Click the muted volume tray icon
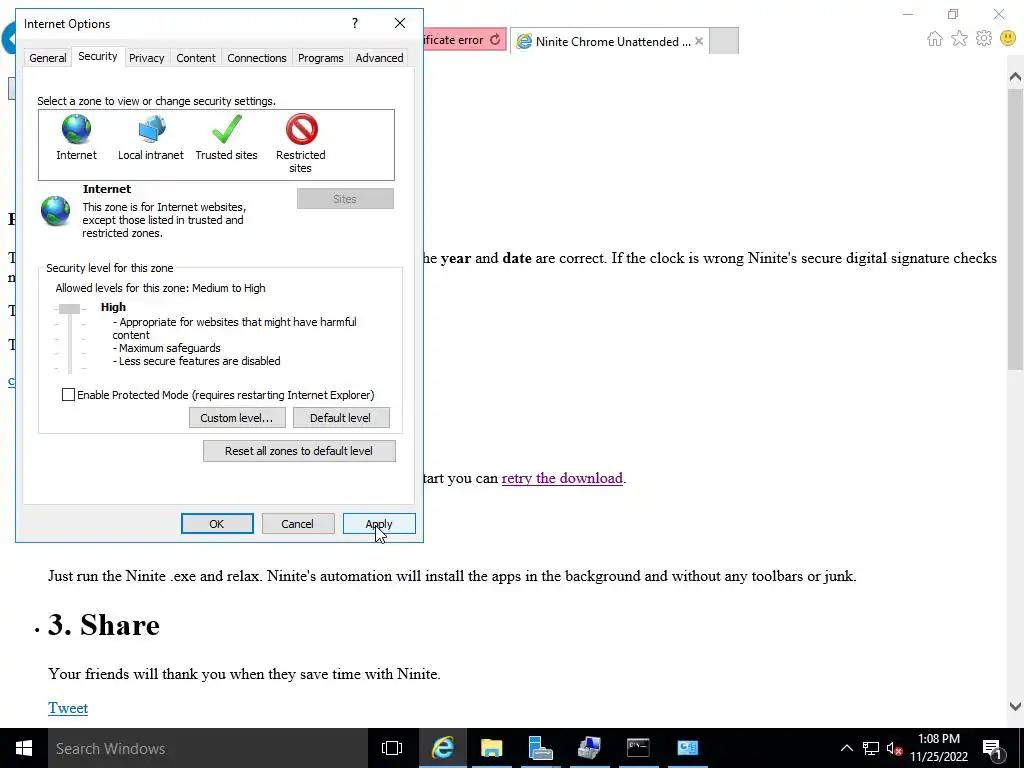Screen dimensions: 1024x768 pyautogui.click(x=894, y=748)
